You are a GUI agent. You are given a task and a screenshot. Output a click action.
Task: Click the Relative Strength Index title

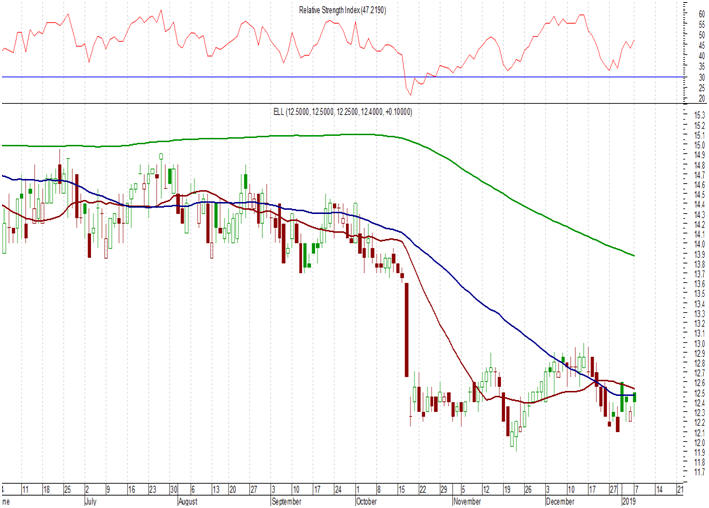343,10
